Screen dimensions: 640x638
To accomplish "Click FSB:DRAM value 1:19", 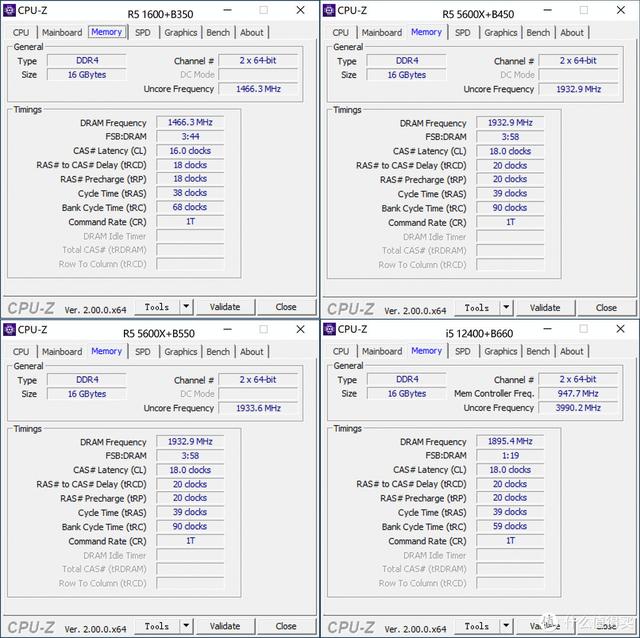I will [510, 456].
